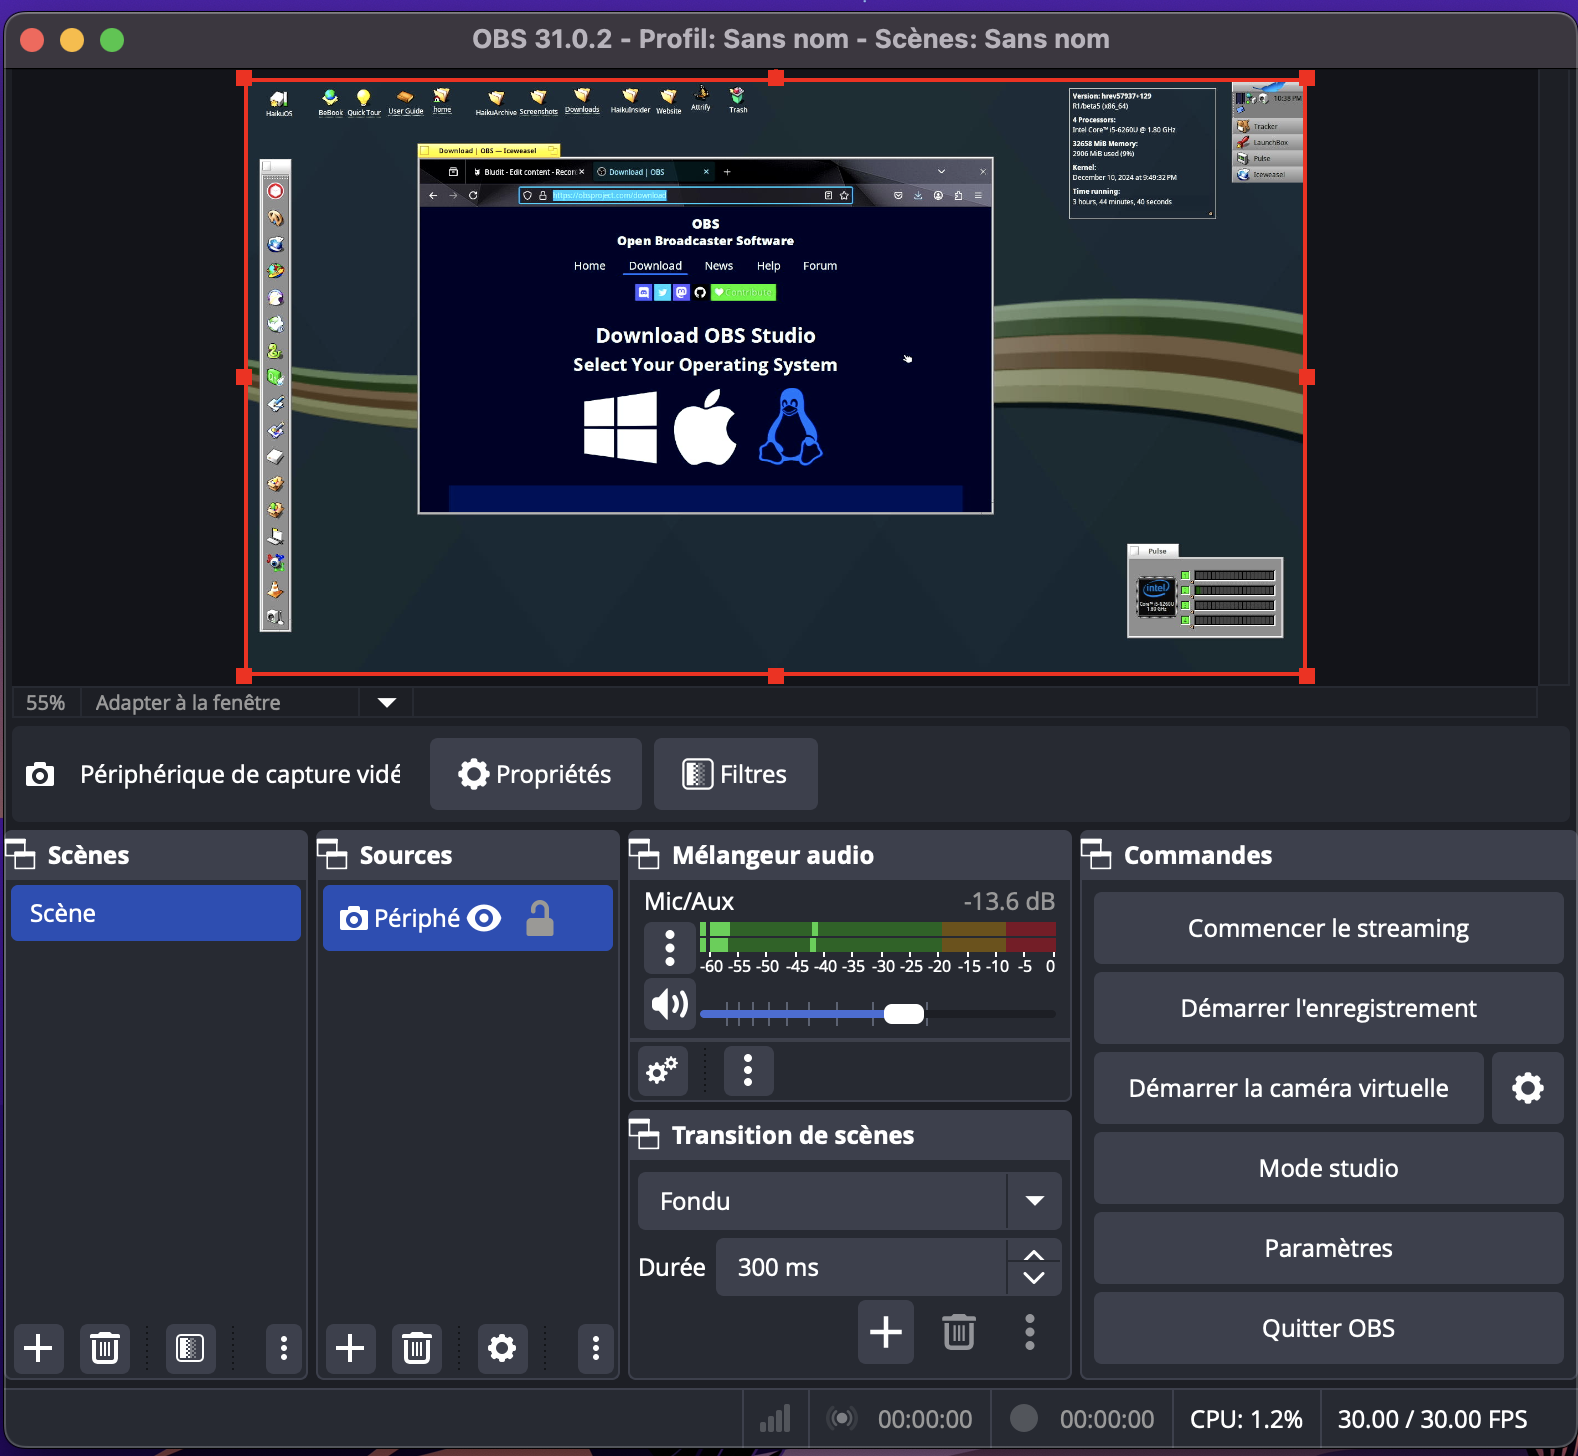Select the Scène item in scenes list
This screenshot has height=1456, width=1578.
click(156, 913)
